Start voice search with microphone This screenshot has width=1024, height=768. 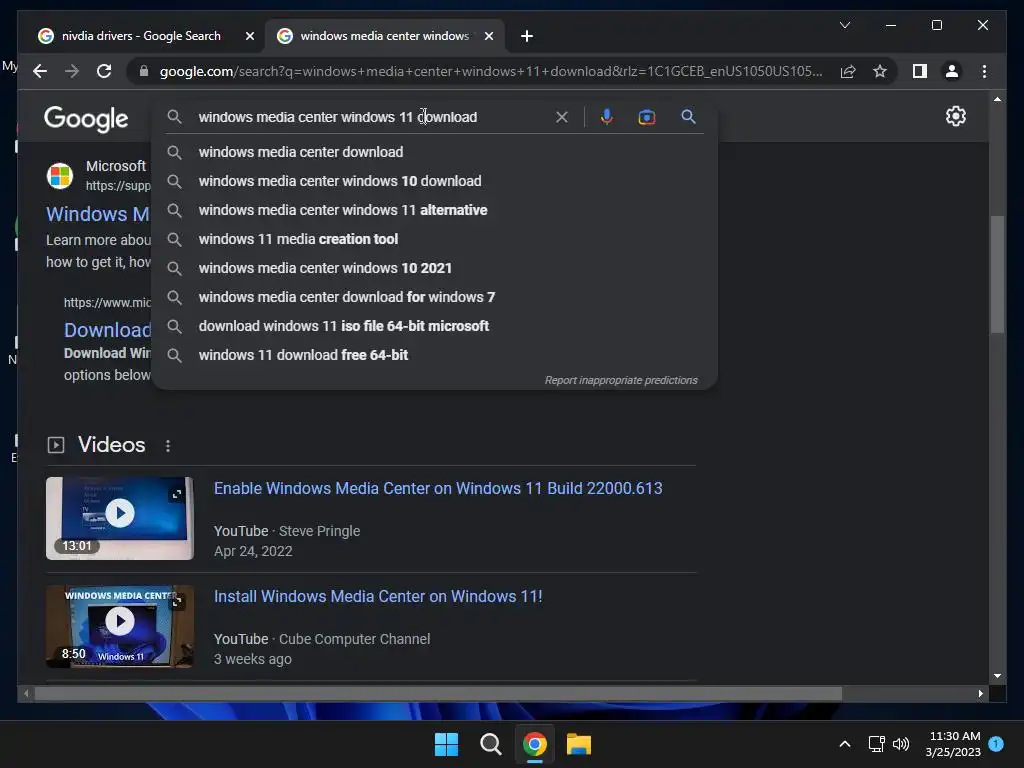[x=607, y=117]
